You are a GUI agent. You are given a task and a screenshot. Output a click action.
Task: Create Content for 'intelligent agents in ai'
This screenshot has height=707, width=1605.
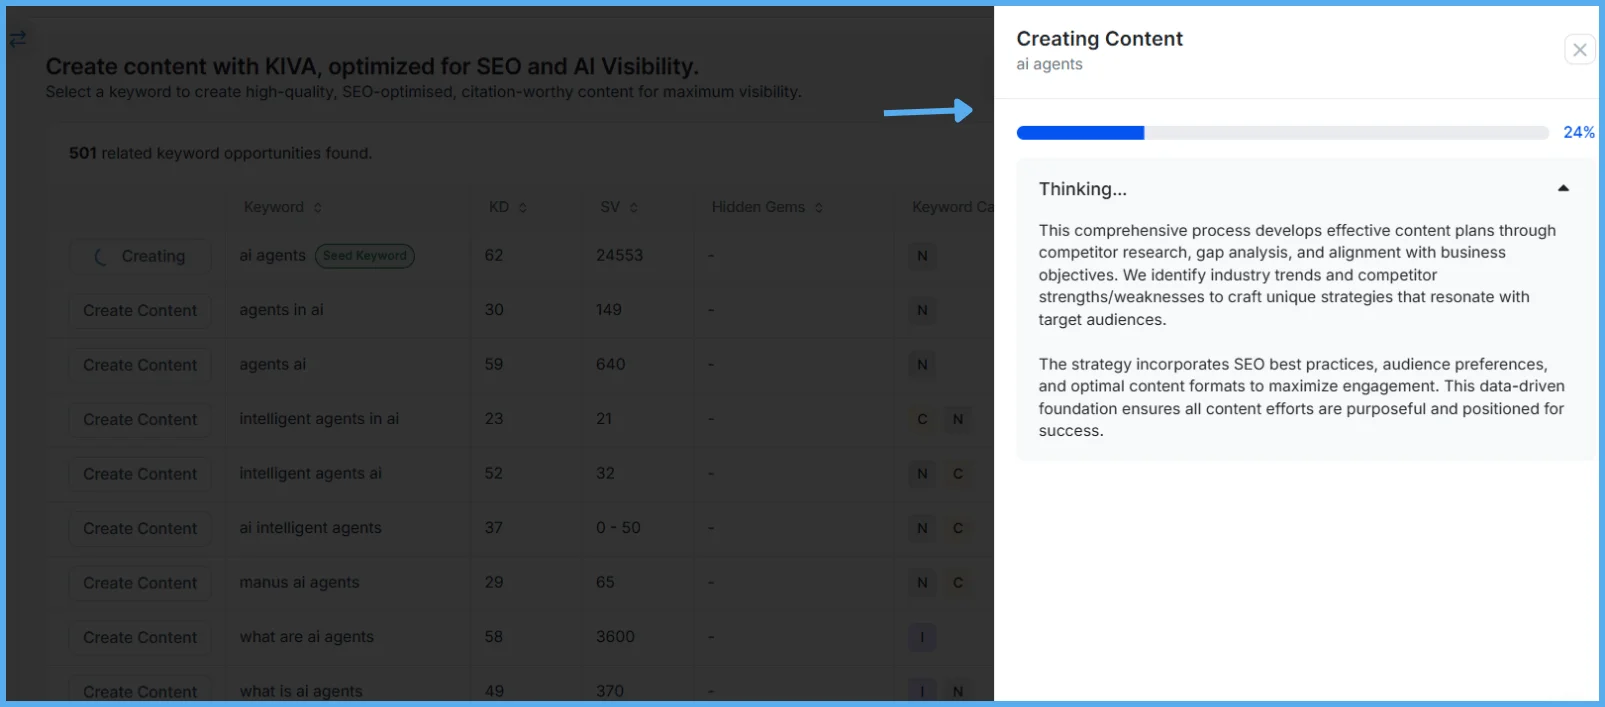[x=140, y=420]
